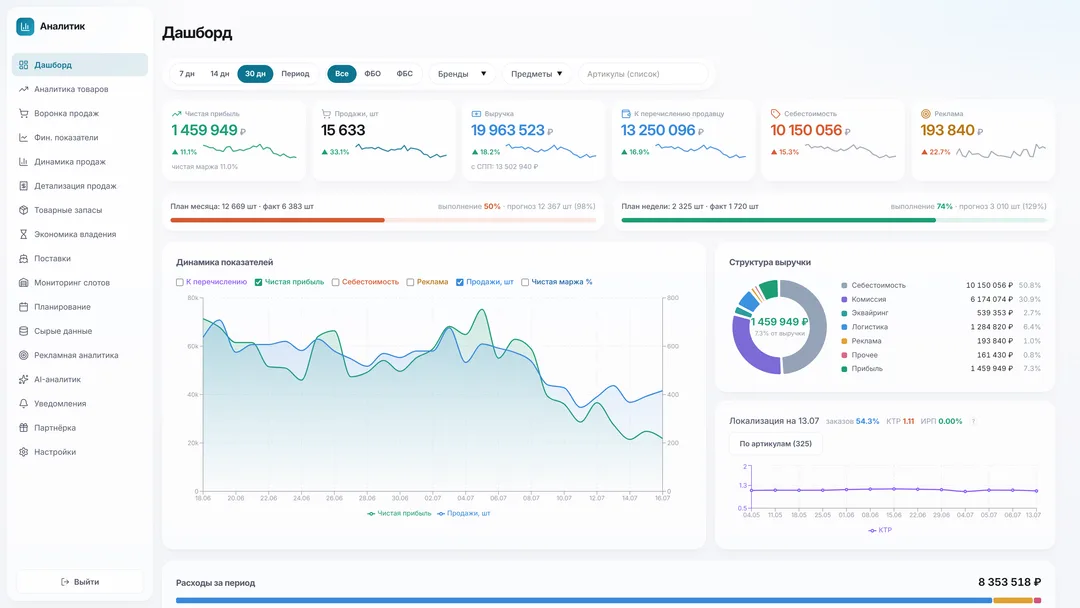Image resolution: width=1080 pixels, height=608 pixels.
Task: Click the Партнёрка gift icon
Action: (23, 428)
